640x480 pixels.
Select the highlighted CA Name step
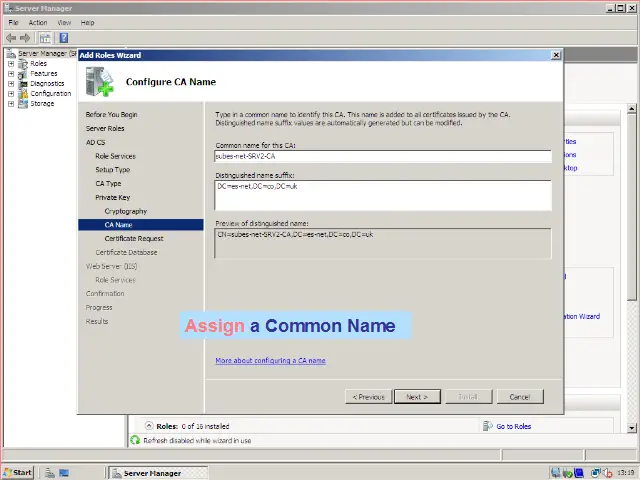click(141, 225)
